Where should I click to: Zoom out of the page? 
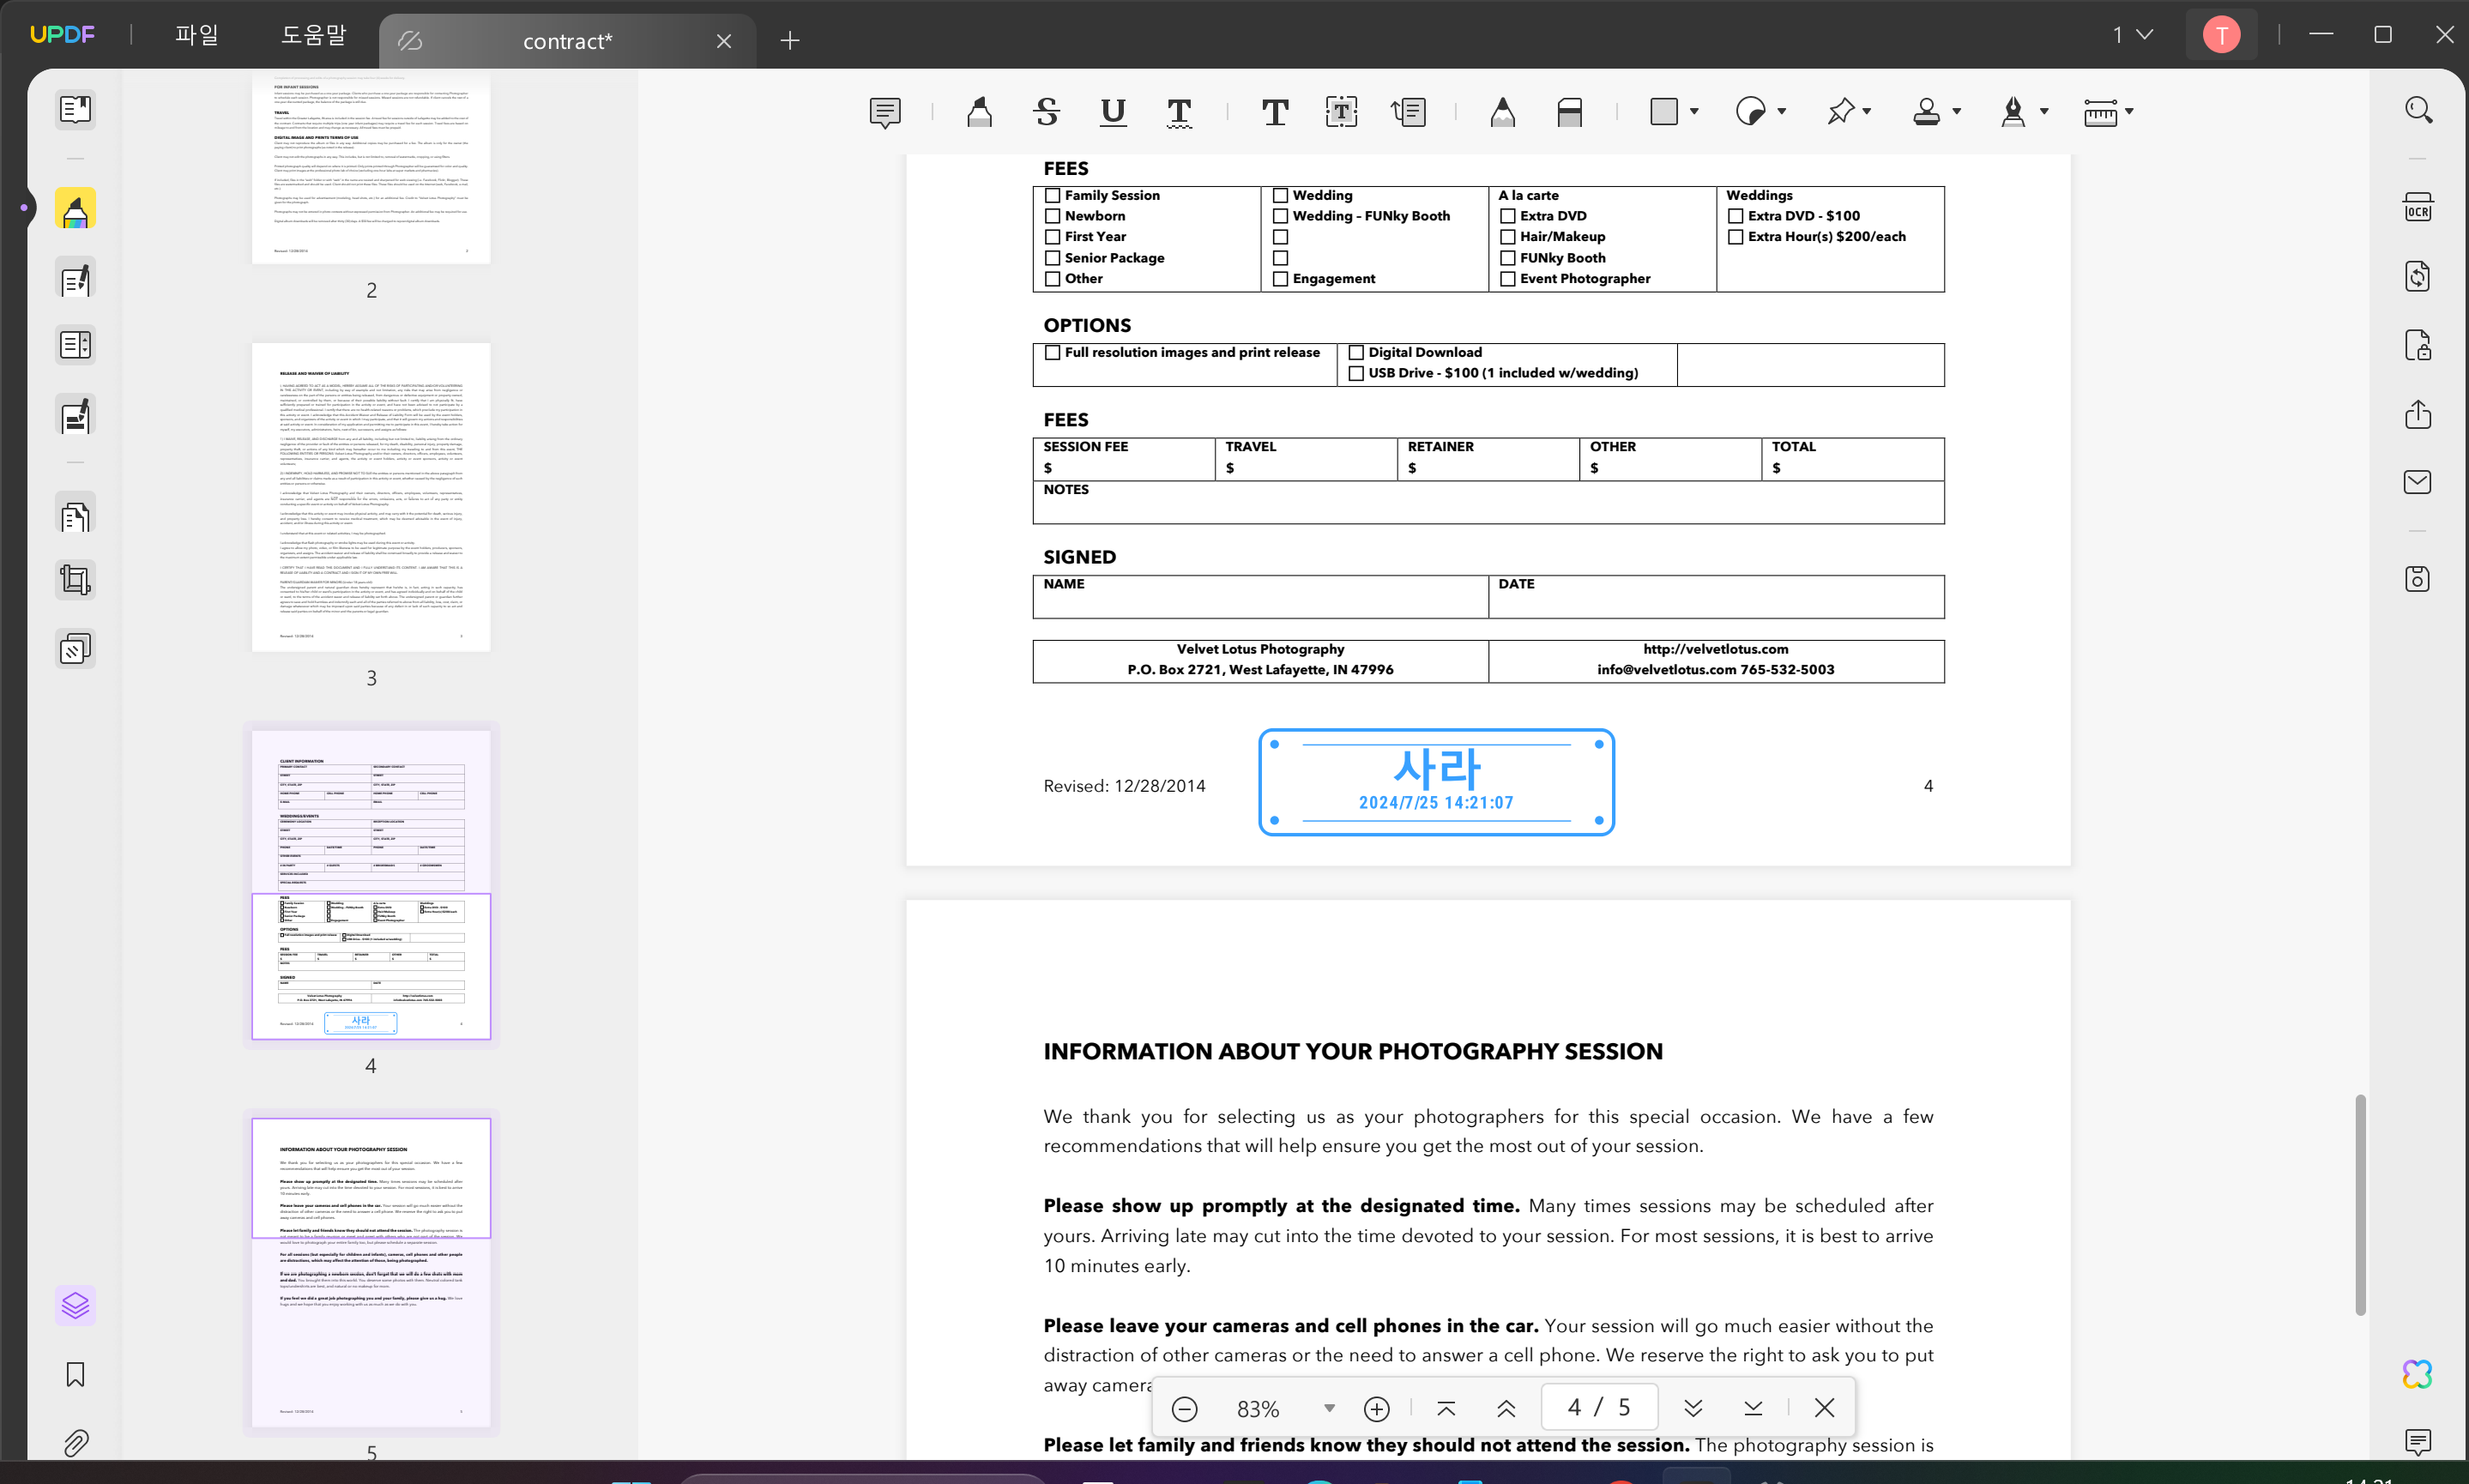coord(1184,1409)
